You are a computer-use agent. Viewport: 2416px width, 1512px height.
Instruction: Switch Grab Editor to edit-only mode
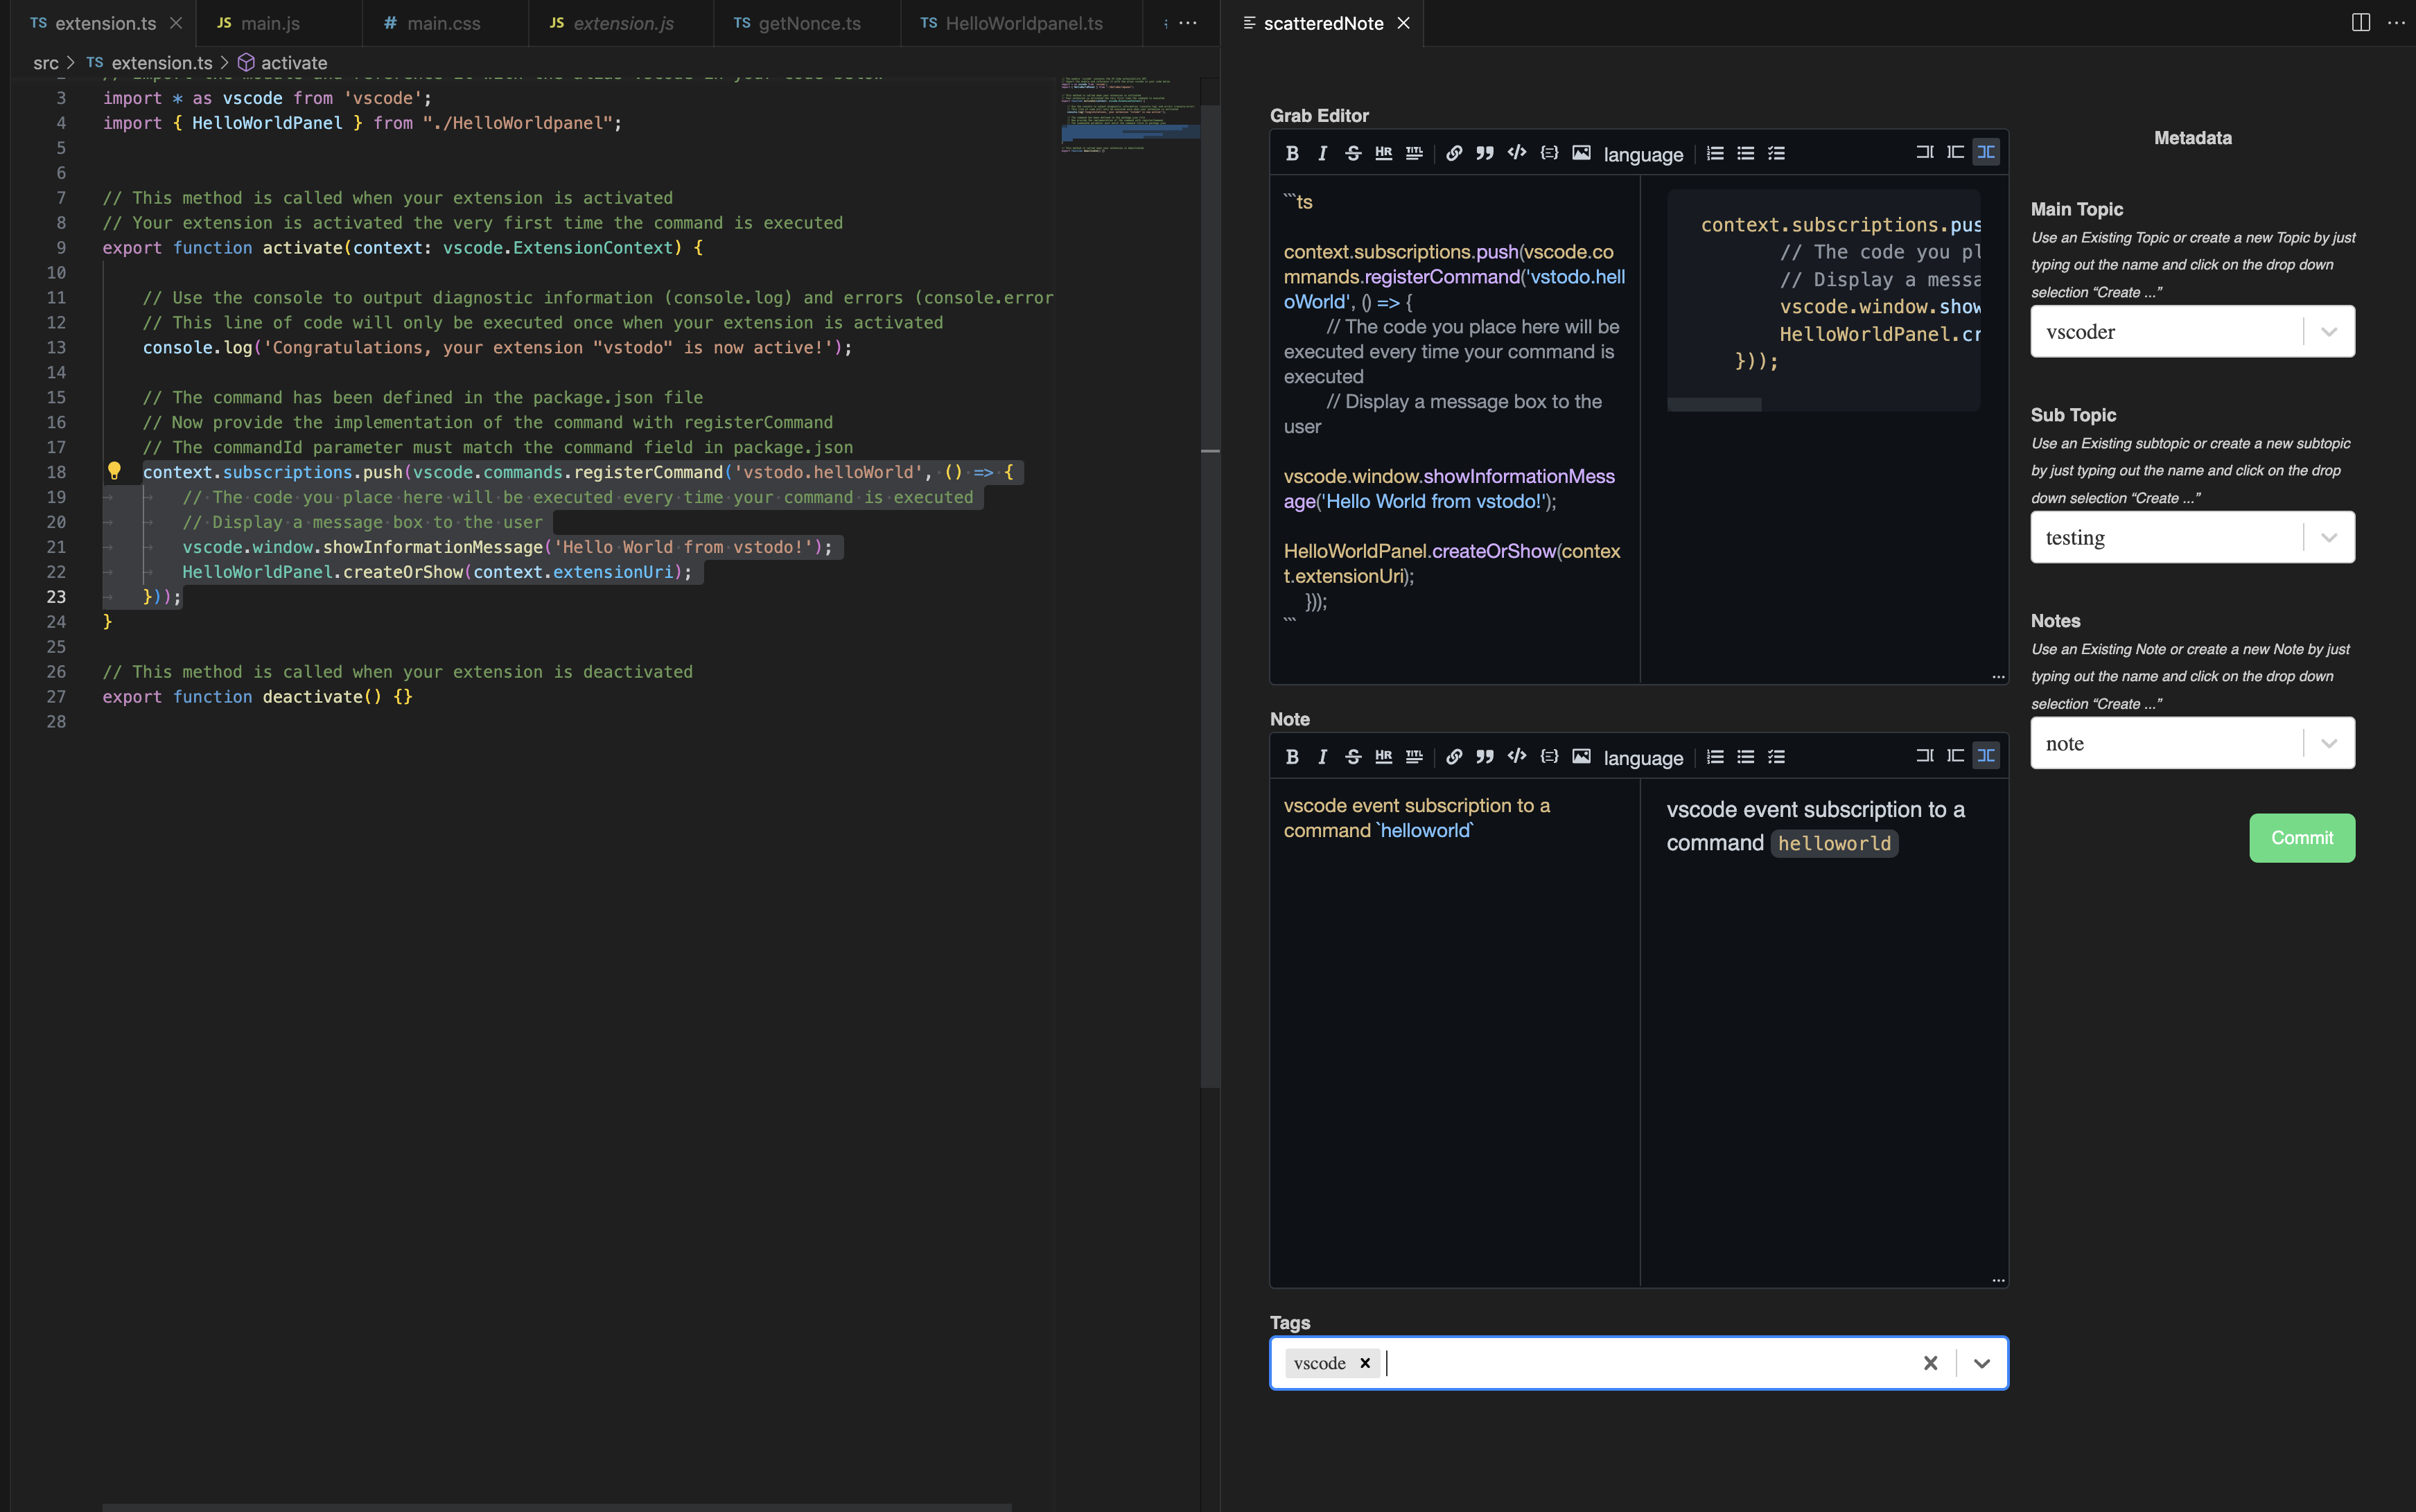1924,152
